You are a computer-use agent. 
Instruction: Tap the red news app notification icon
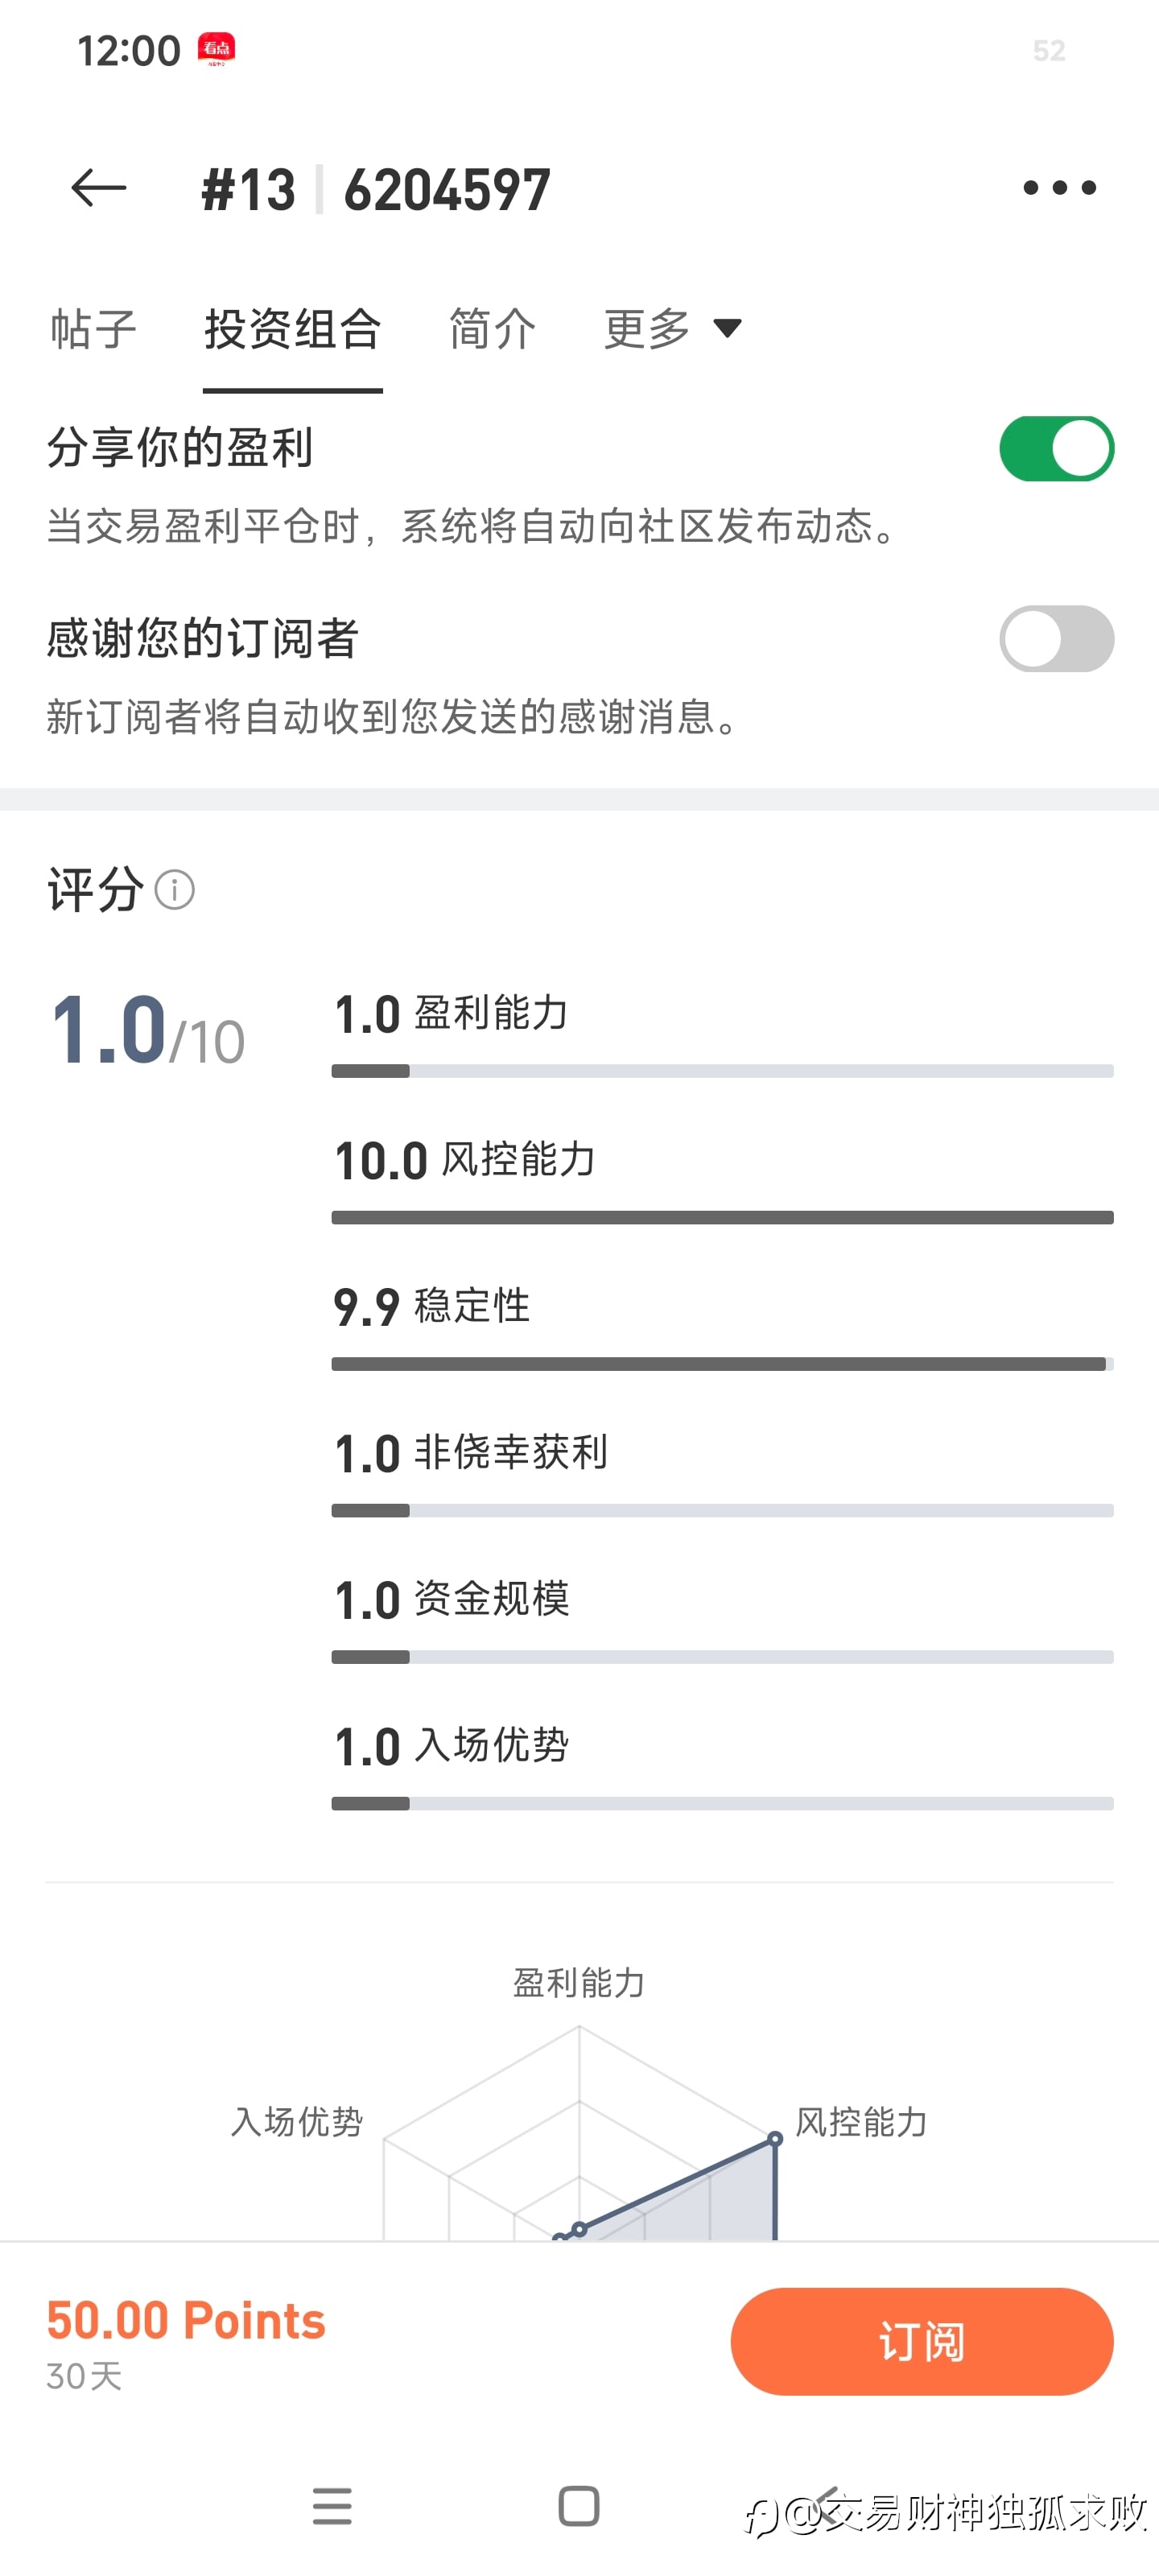coord(217,49)
